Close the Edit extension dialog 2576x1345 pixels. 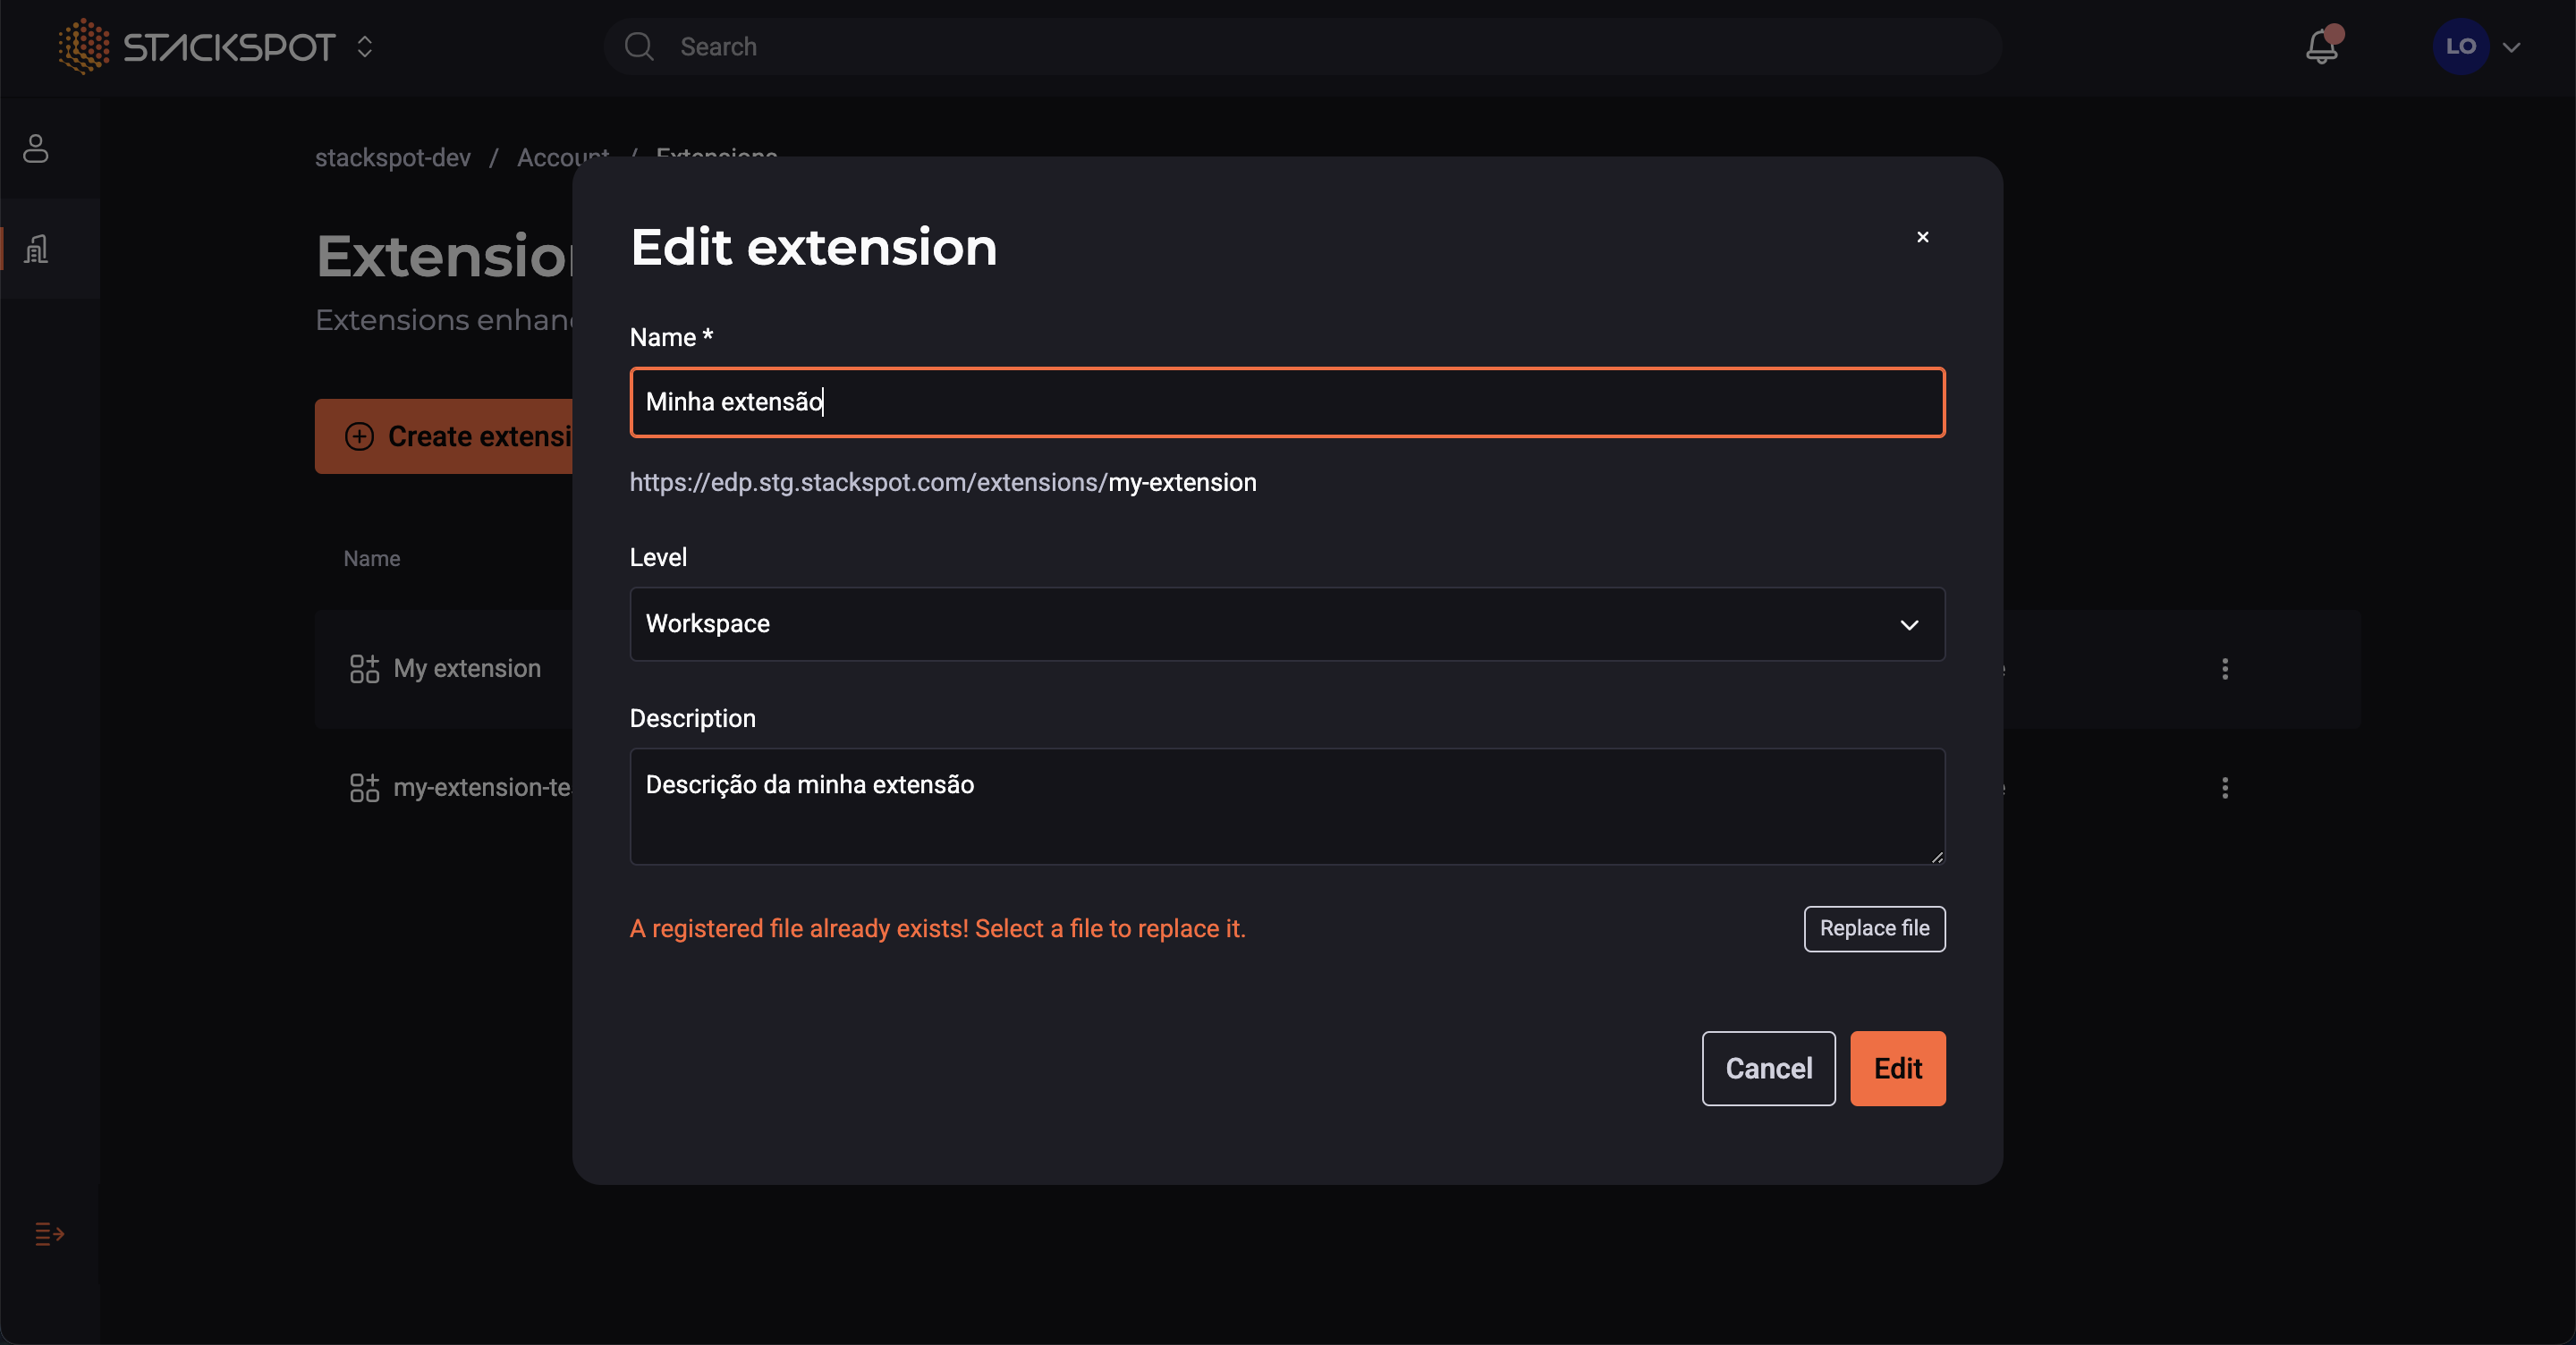pos(1922,237)
